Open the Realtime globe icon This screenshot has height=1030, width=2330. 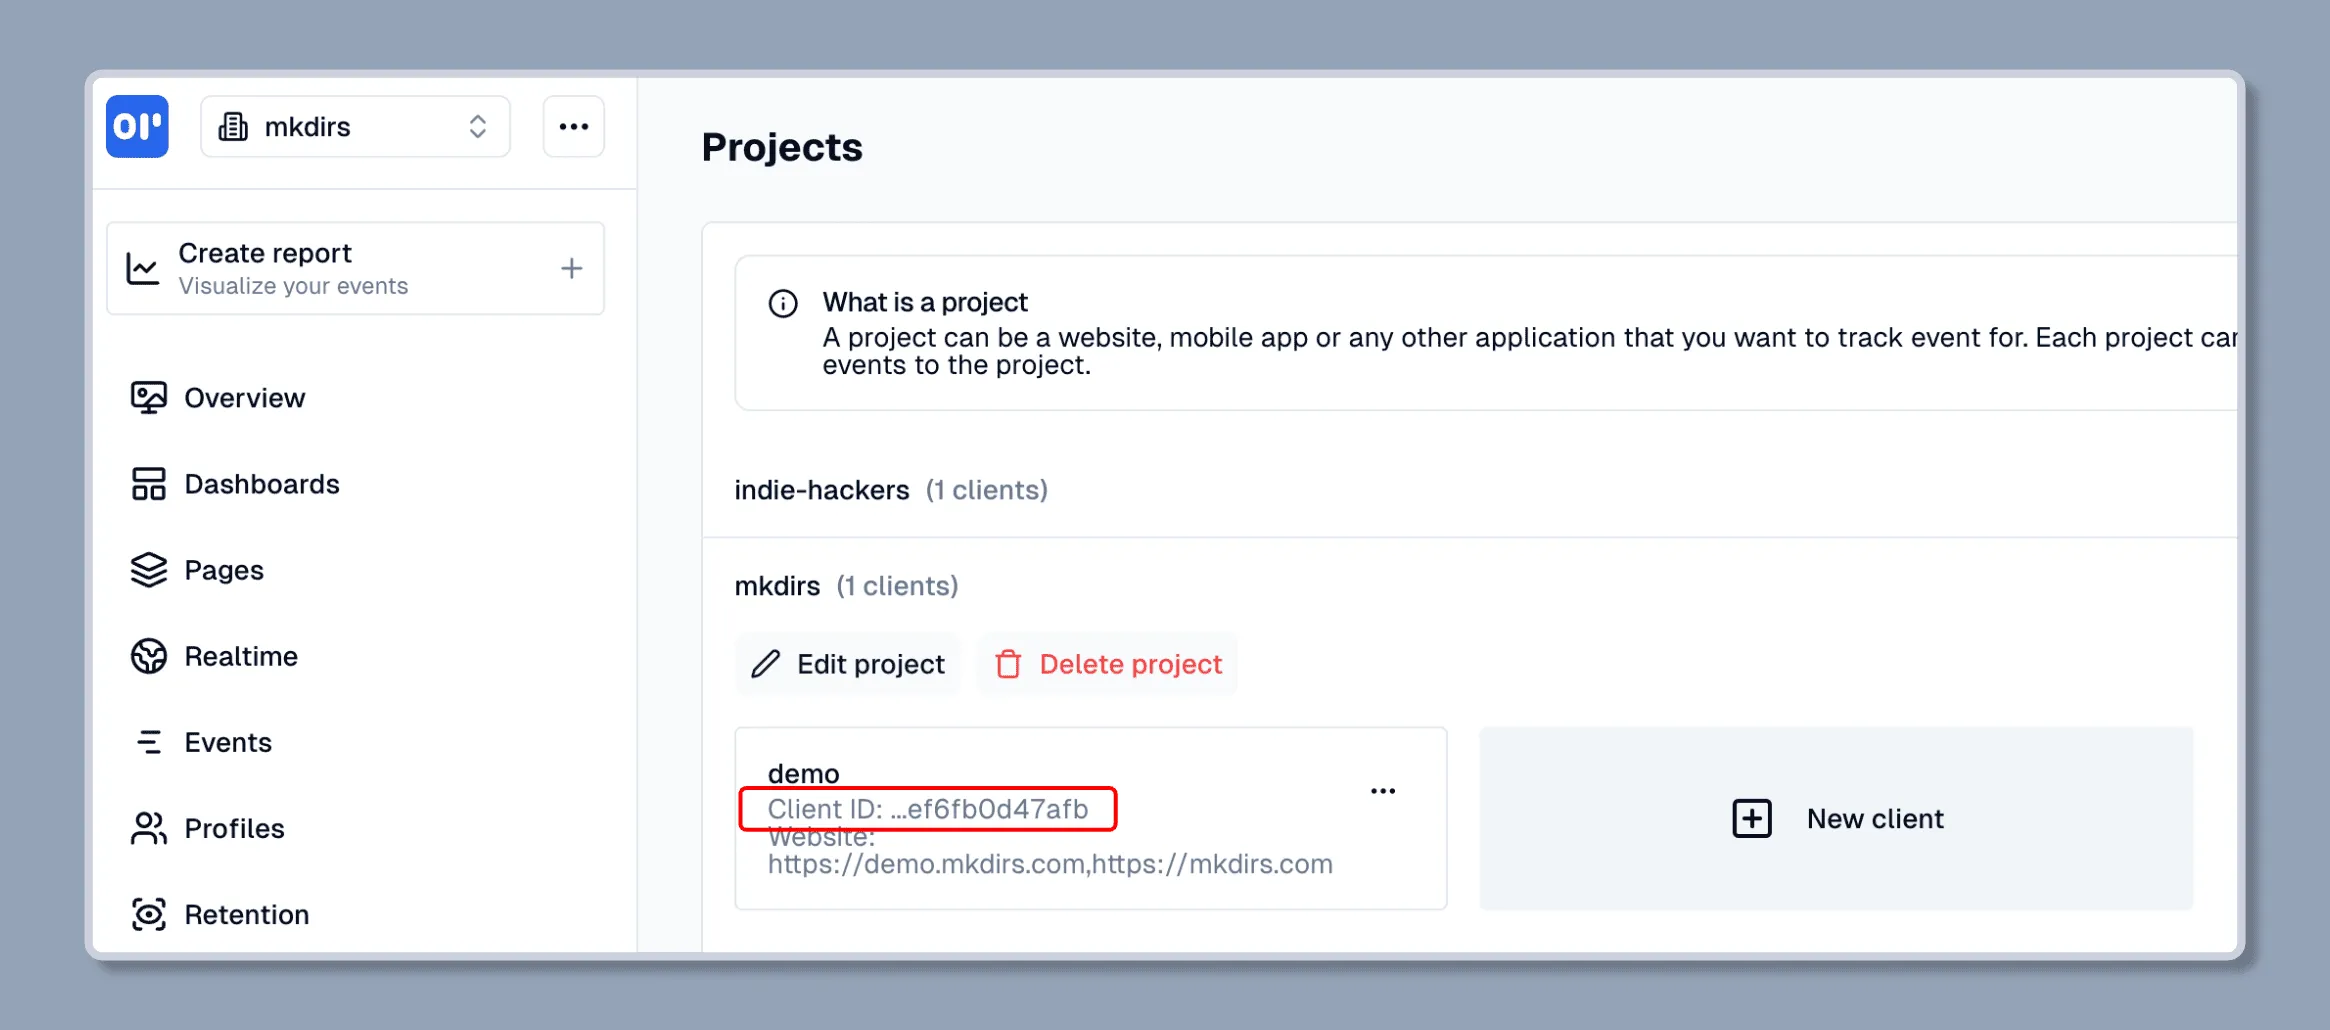click(x=148, y=656)
